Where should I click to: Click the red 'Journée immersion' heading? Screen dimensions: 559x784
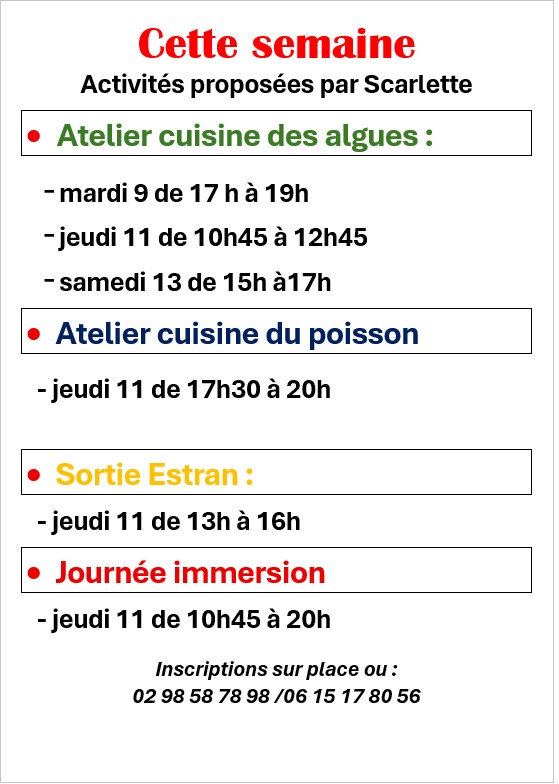point(190,573)
